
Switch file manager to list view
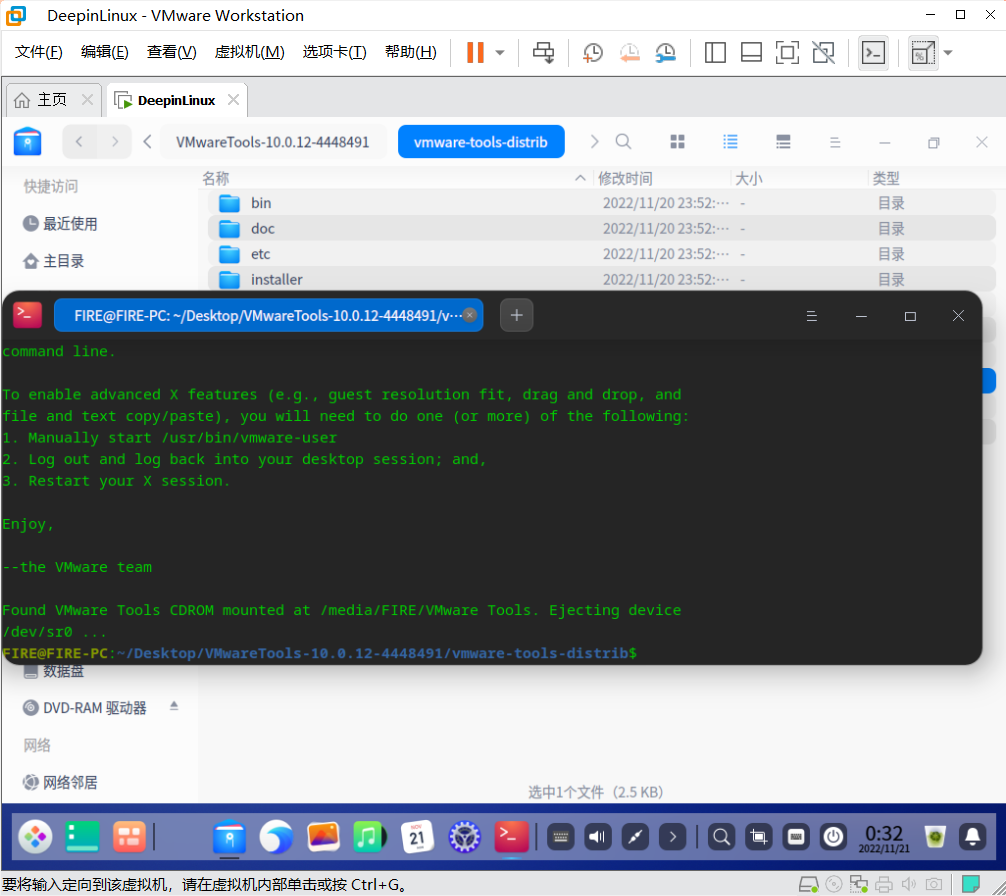point(730,141)
